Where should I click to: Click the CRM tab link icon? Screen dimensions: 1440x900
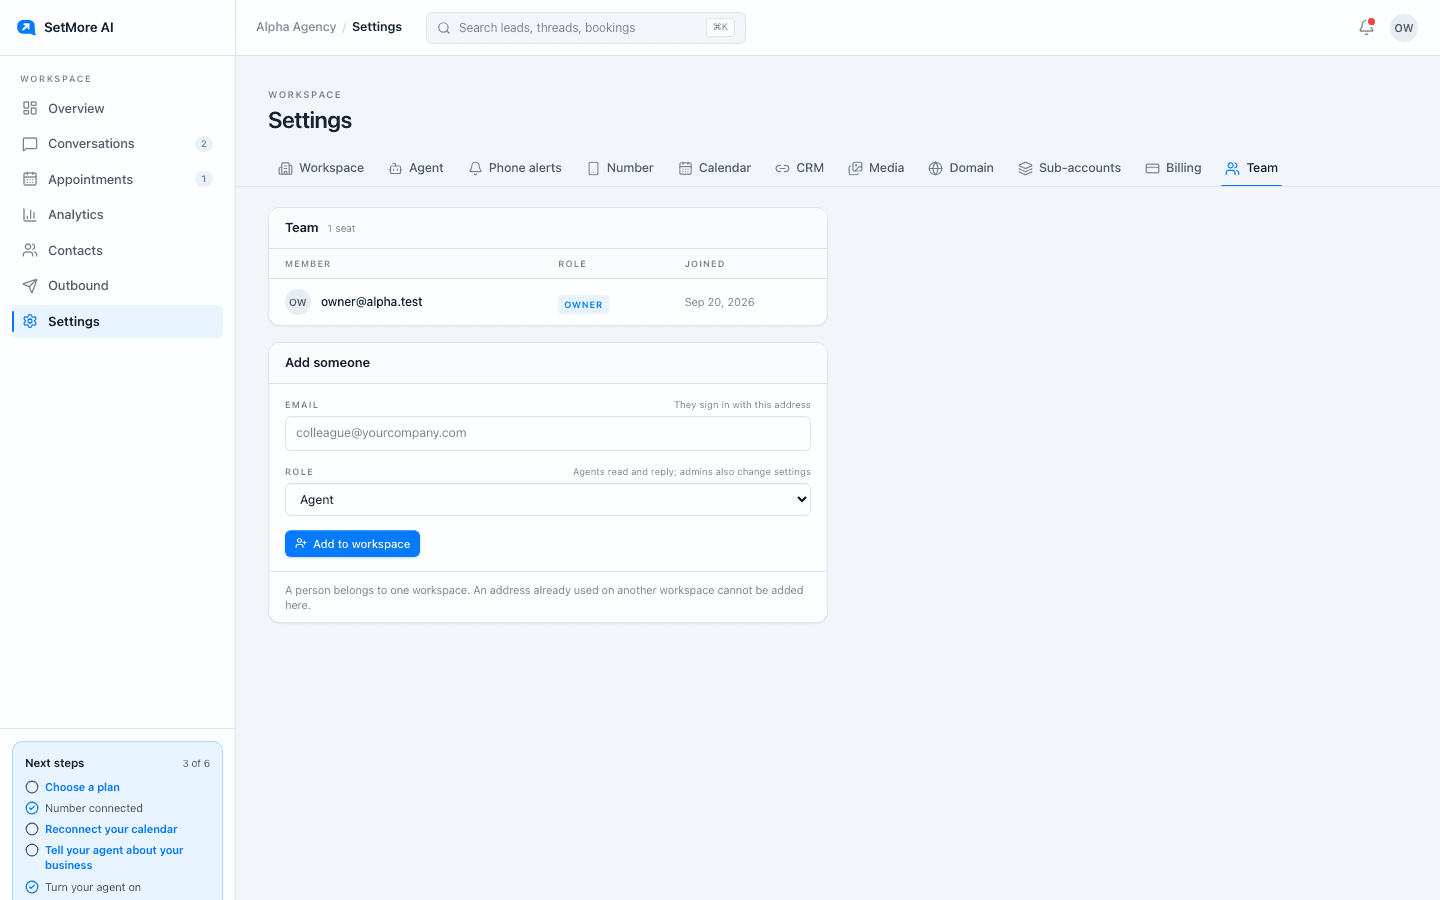tap(782, 168)
